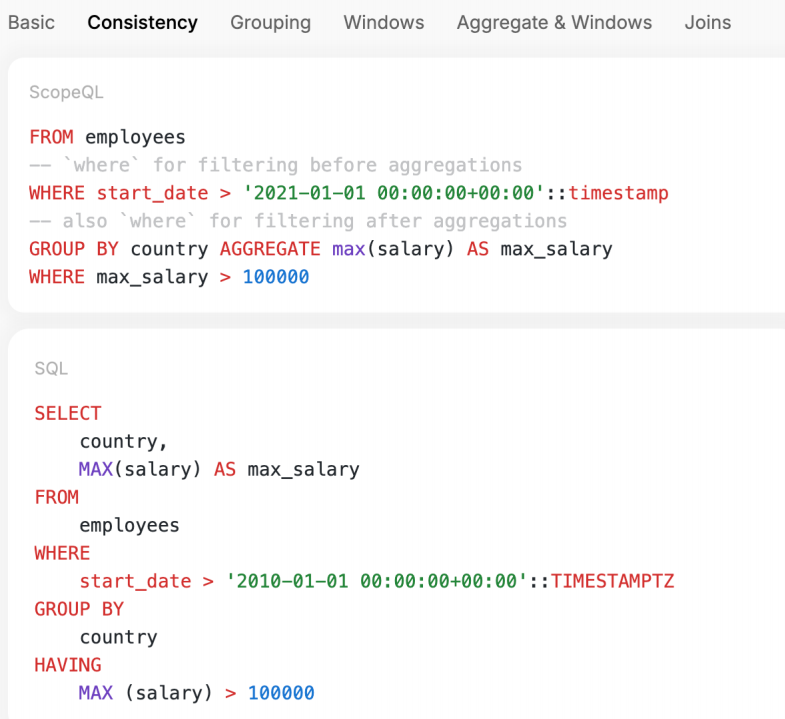Click the 'timestamp' cast in ScopeQL
Image resolution: width=785 pixels, height=719 pixels.
click(x=618, y=193)
